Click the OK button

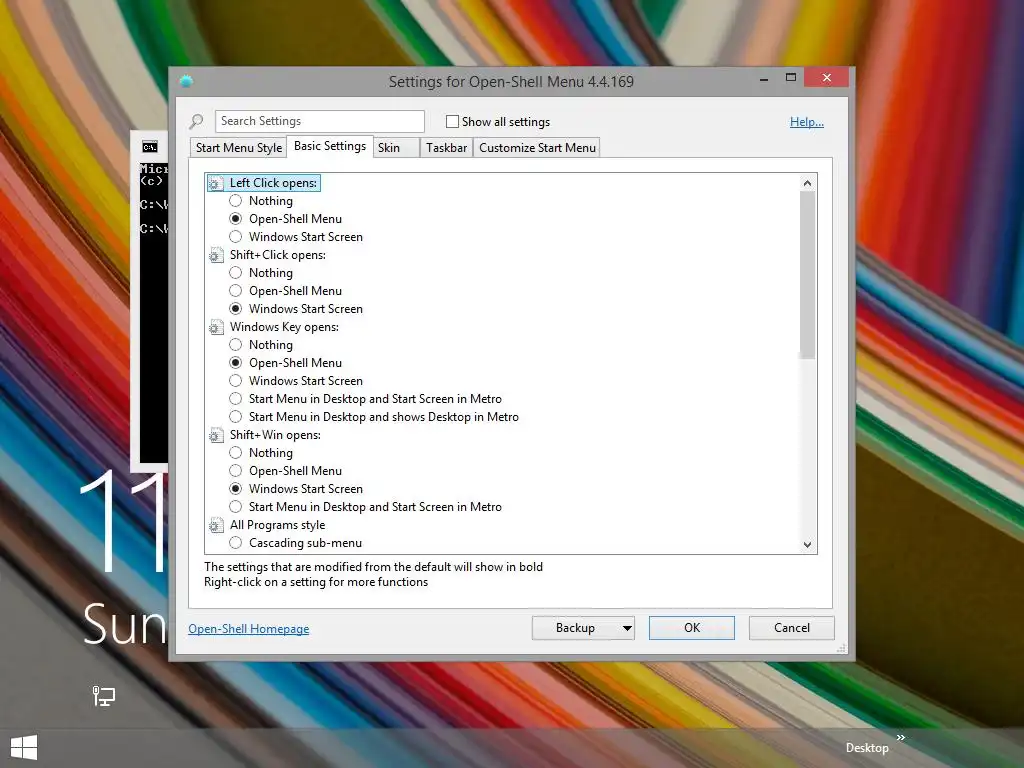(x=692, y=628)
